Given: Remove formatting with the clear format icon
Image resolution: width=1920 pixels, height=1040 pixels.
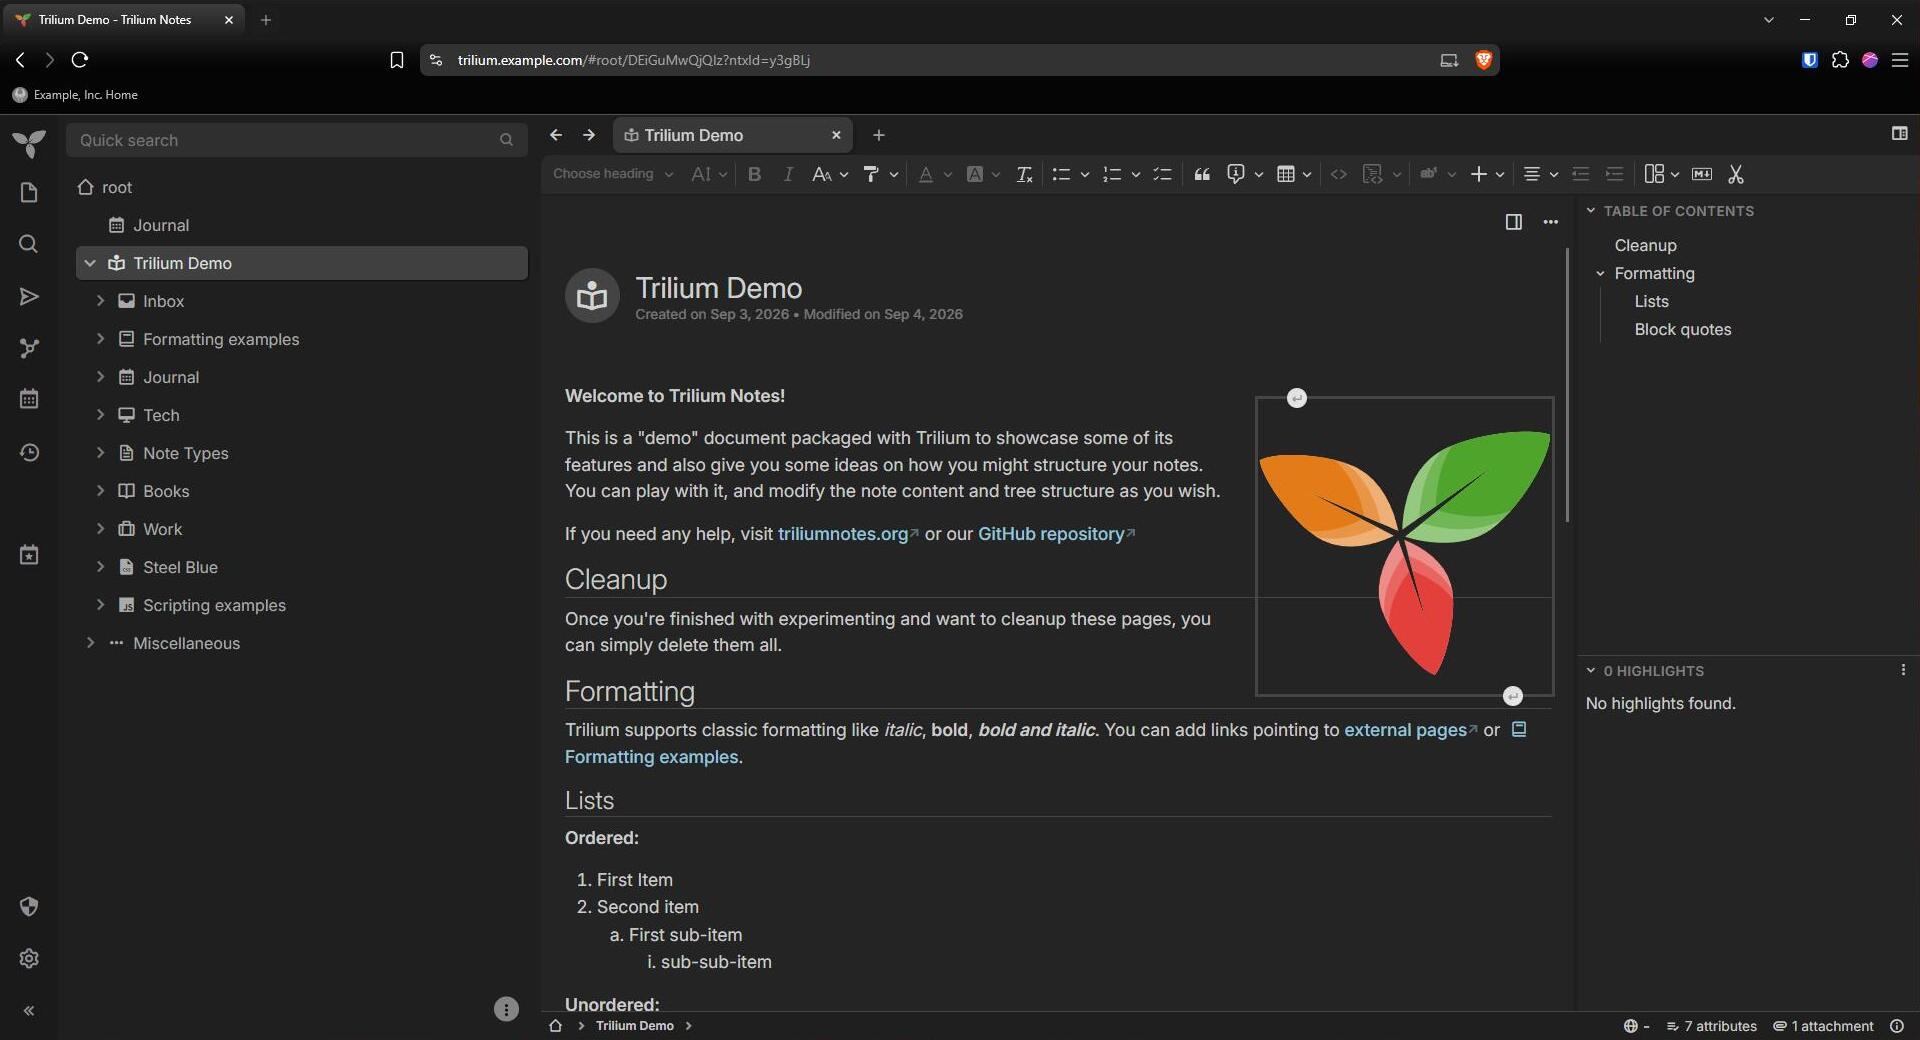Looking at the screenshot, I should (1024, 174).
